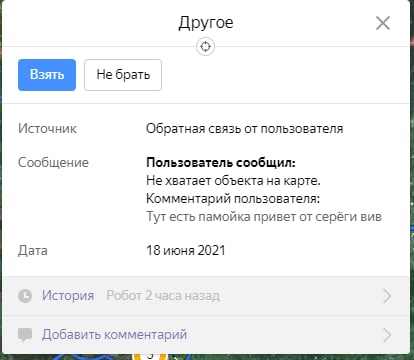Click the Другое dialog title
Viewport: 414px width, 360px height.
coord(206,23)
